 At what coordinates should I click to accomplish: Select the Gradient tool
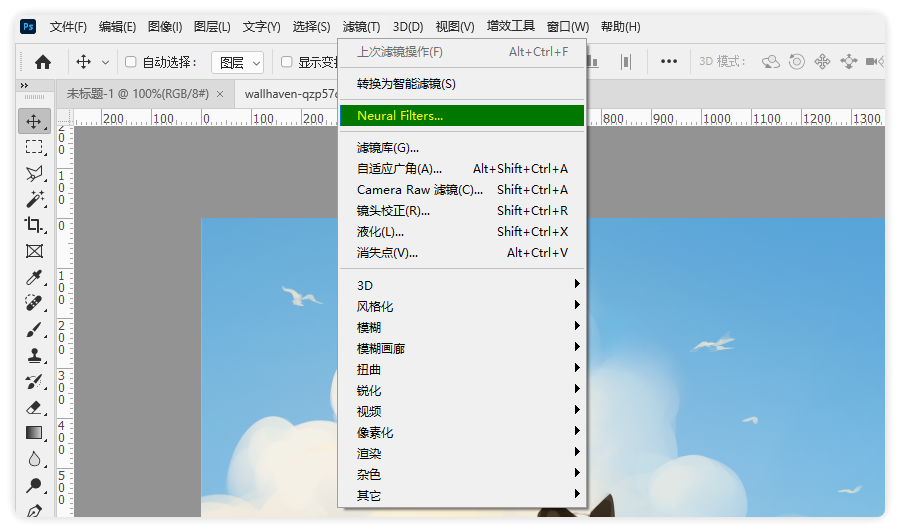pyautogui.click(x=34, y=433)
